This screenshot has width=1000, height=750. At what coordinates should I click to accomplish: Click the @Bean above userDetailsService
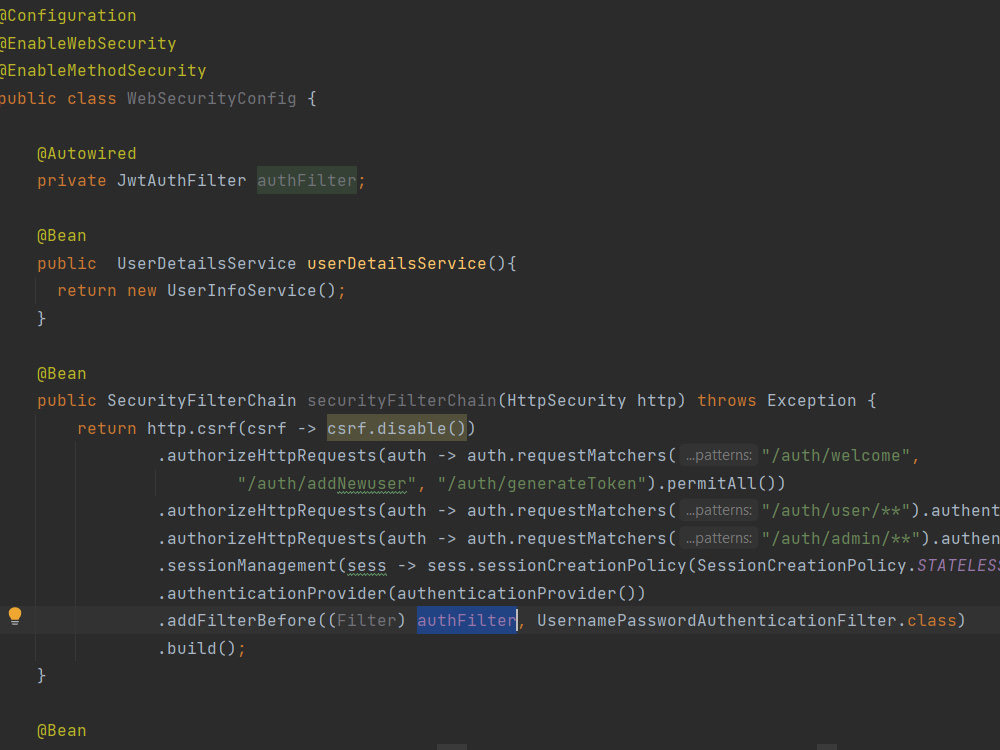[62, 236]
